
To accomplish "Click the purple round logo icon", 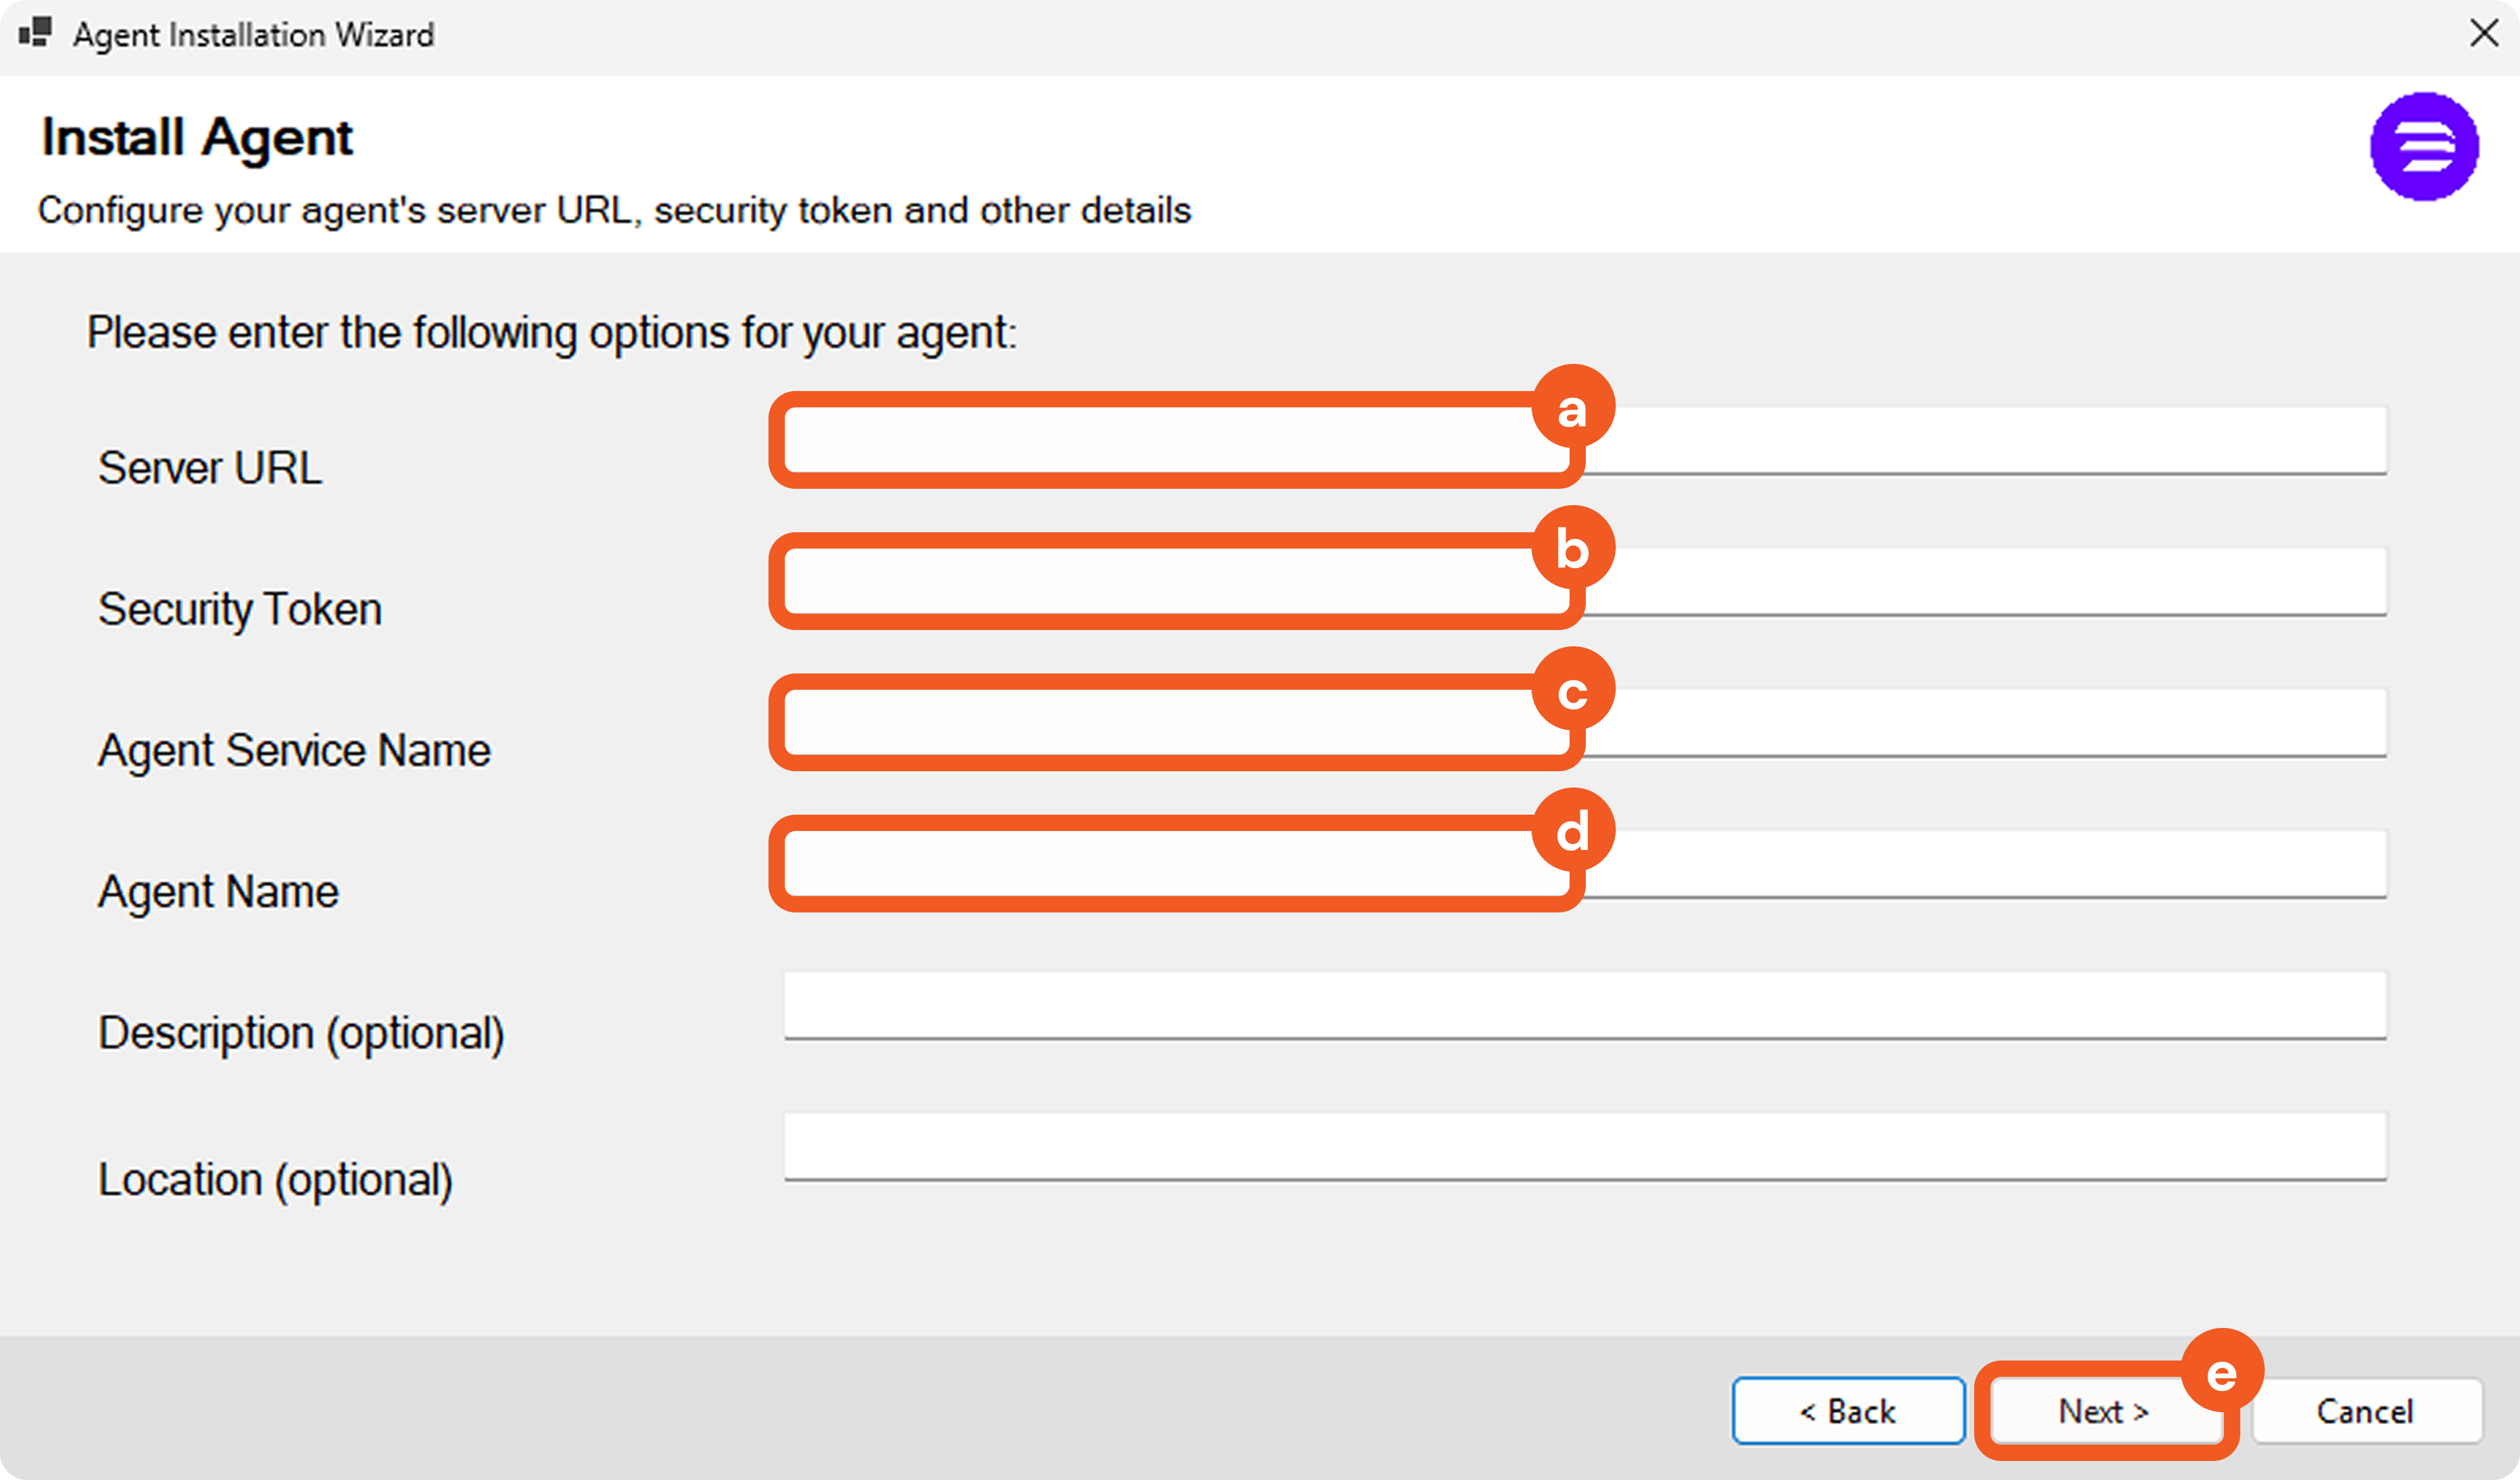I will pyautogui.click(x=2423, y=147).
